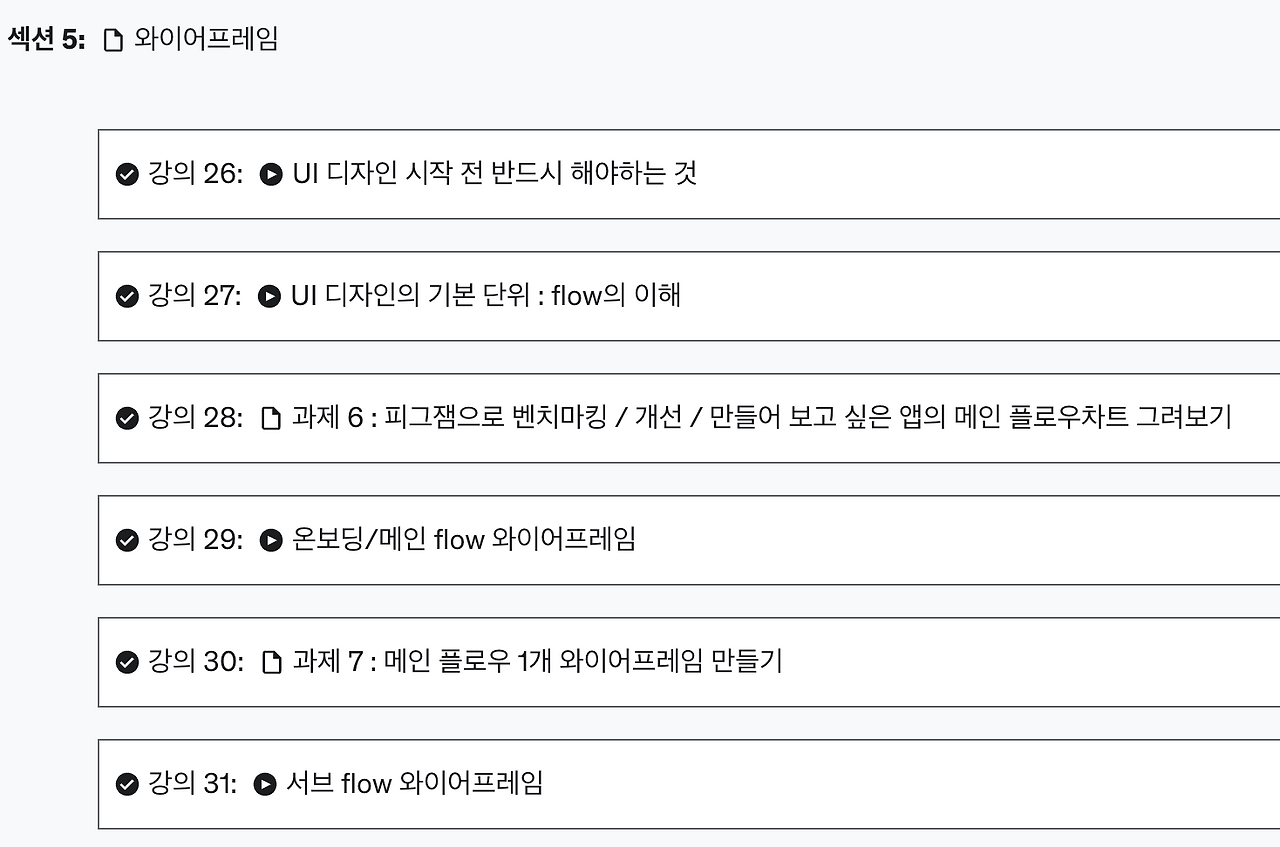Click the play icon for 서브 flow 와이어프레임
The image size is (1280, 847).
coord(265,784)
